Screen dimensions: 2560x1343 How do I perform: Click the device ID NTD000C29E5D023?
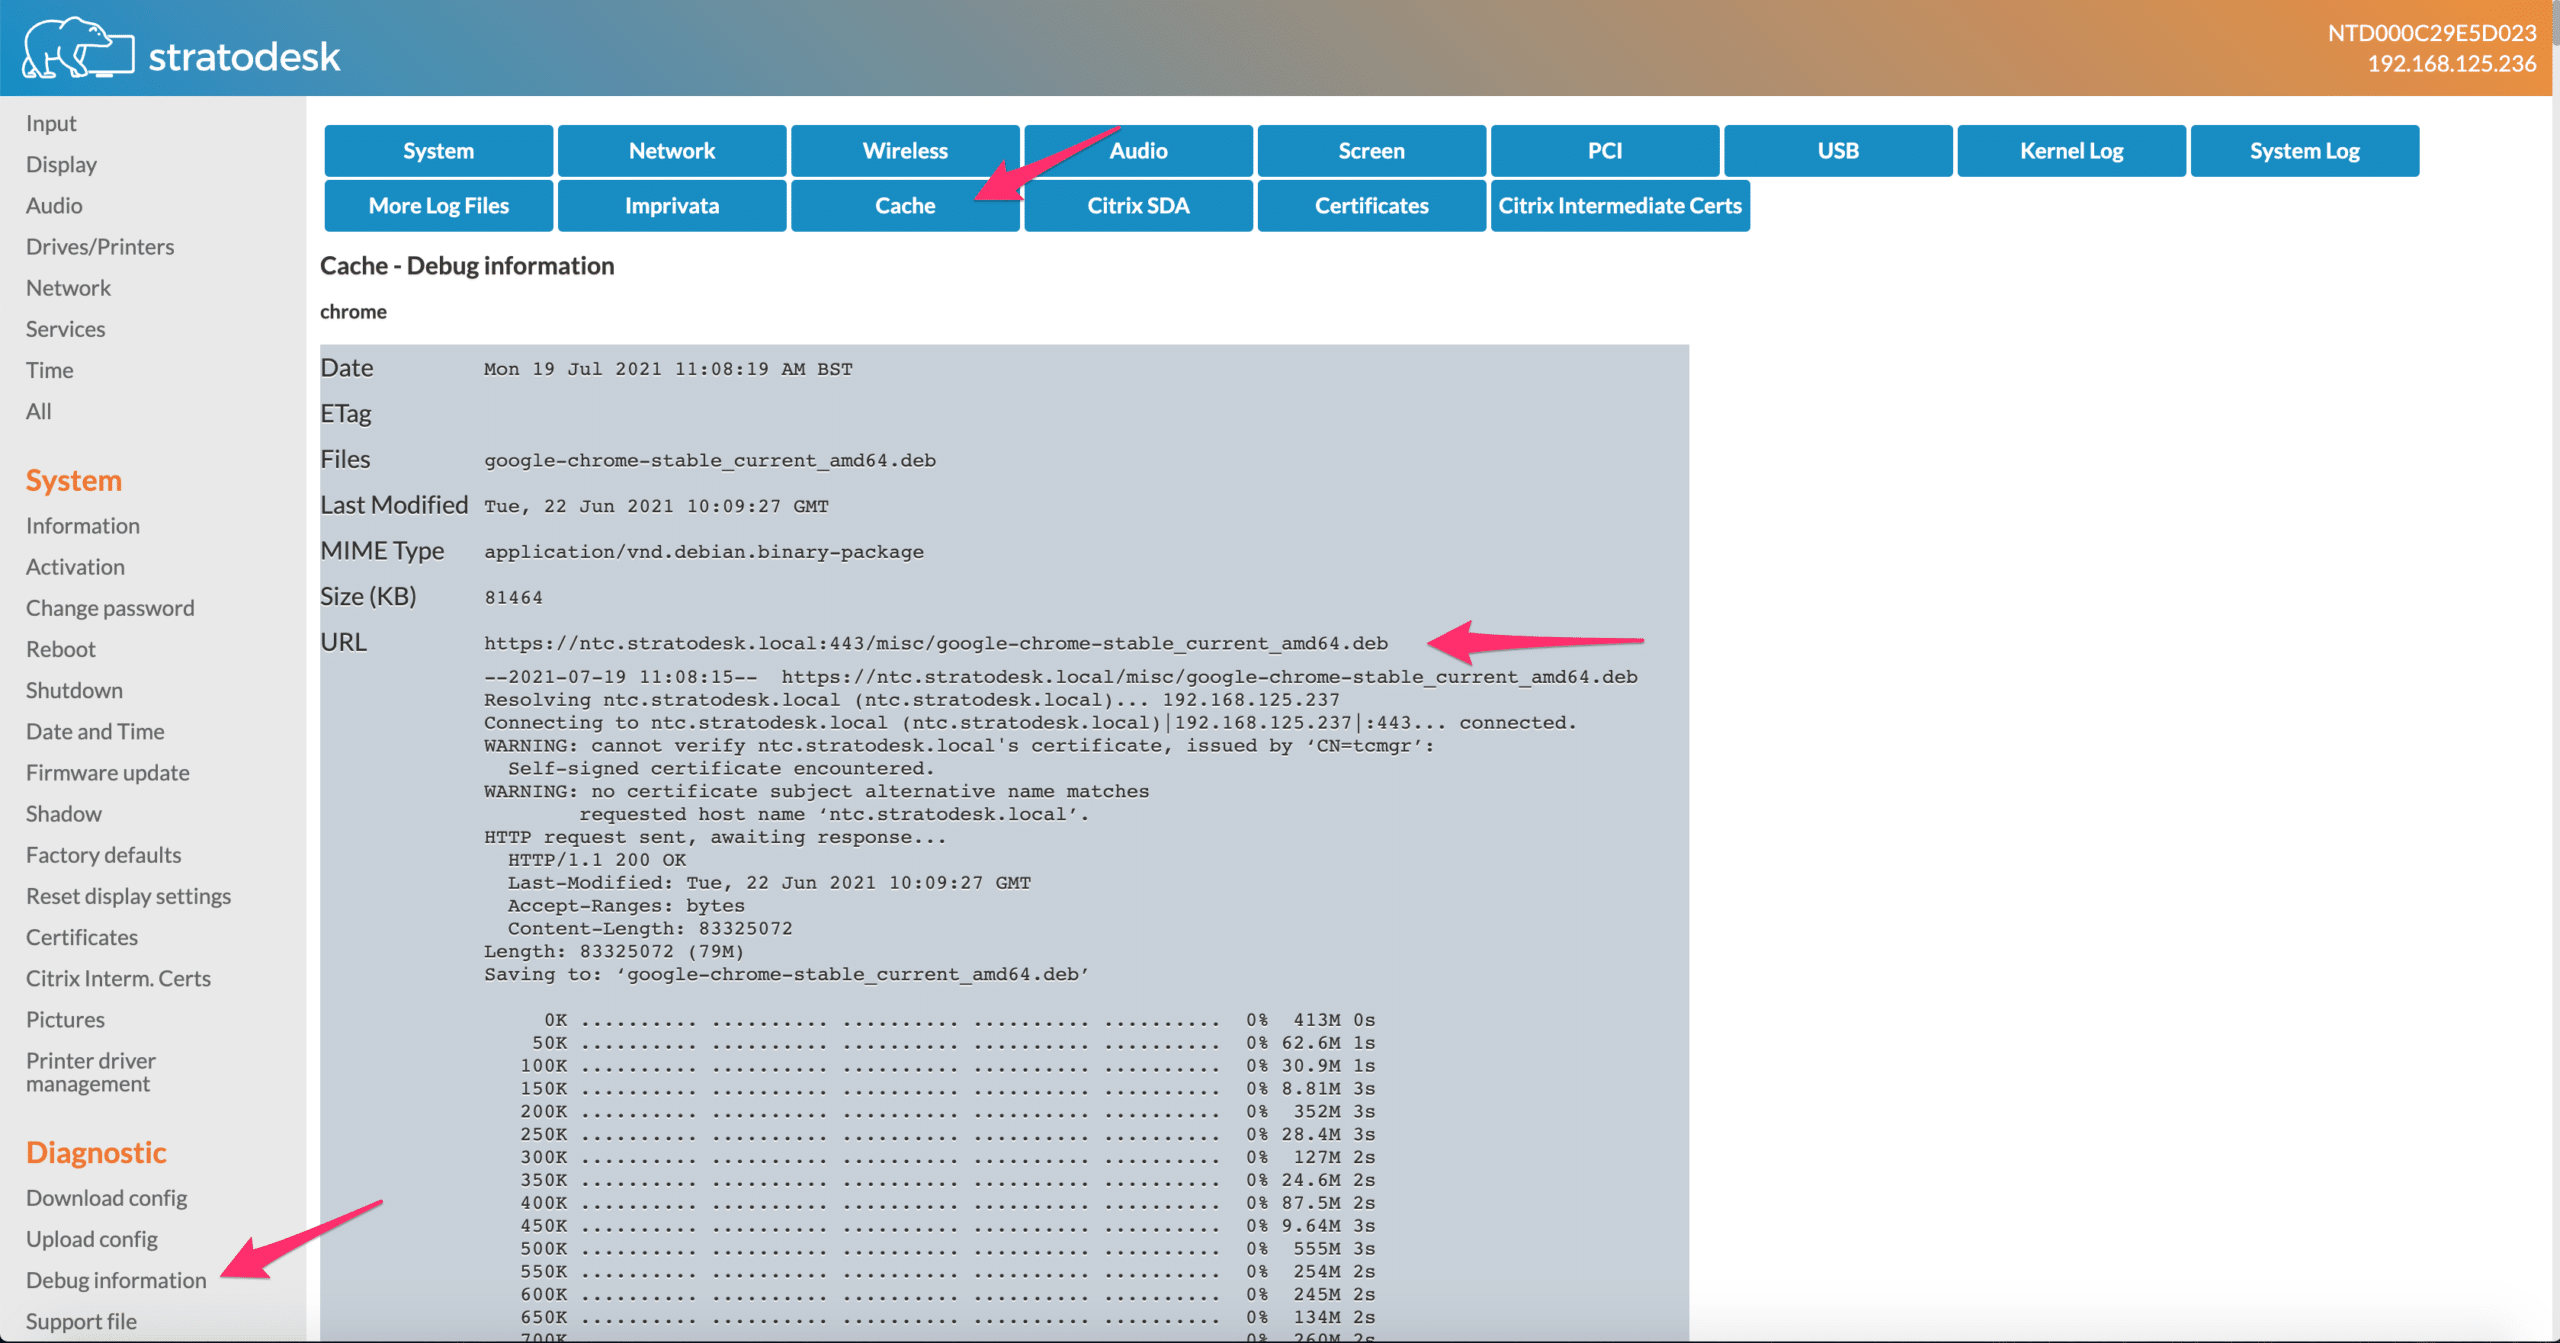2431,33
